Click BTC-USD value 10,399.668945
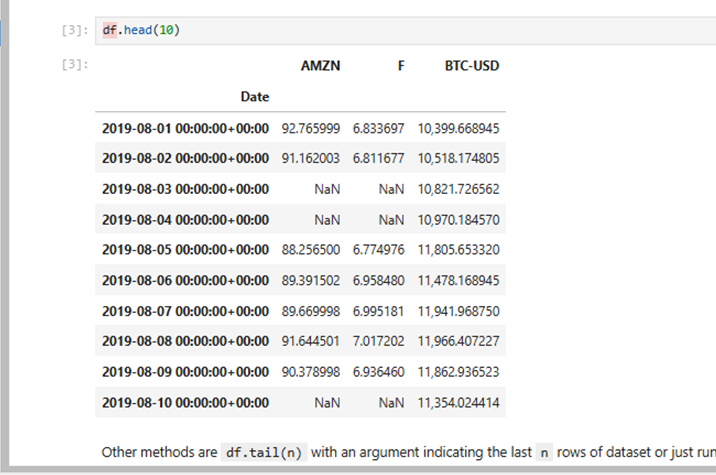 point(458,128)
